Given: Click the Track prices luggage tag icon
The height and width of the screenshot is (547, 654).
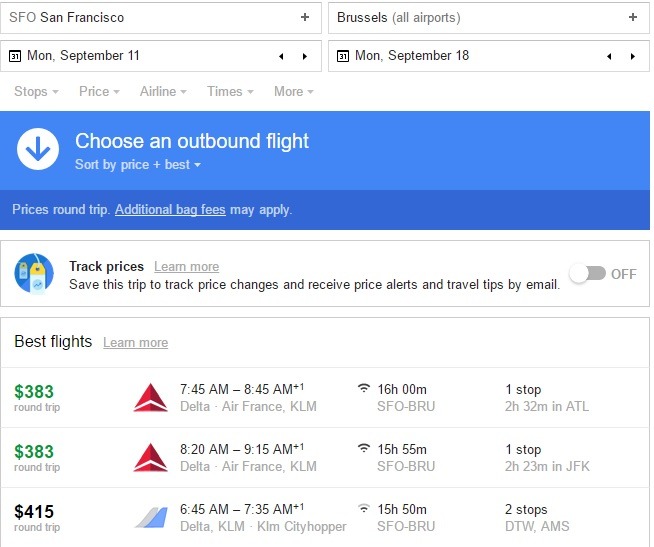Looking at the screenshot, I should pos(34,274).
